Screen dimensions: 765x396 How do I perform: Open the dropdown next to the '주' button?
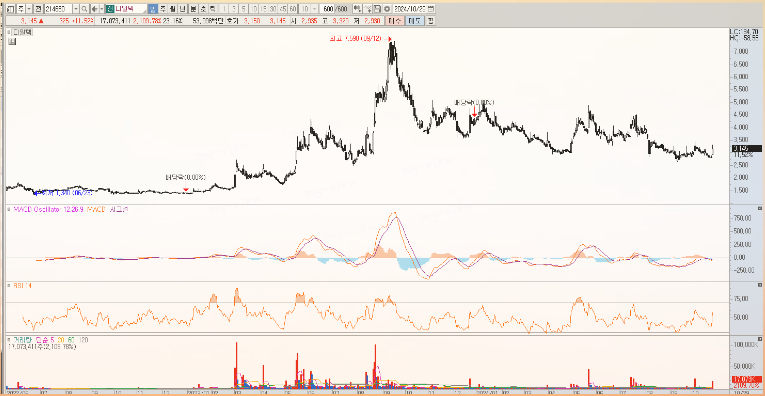coord(29,9)
